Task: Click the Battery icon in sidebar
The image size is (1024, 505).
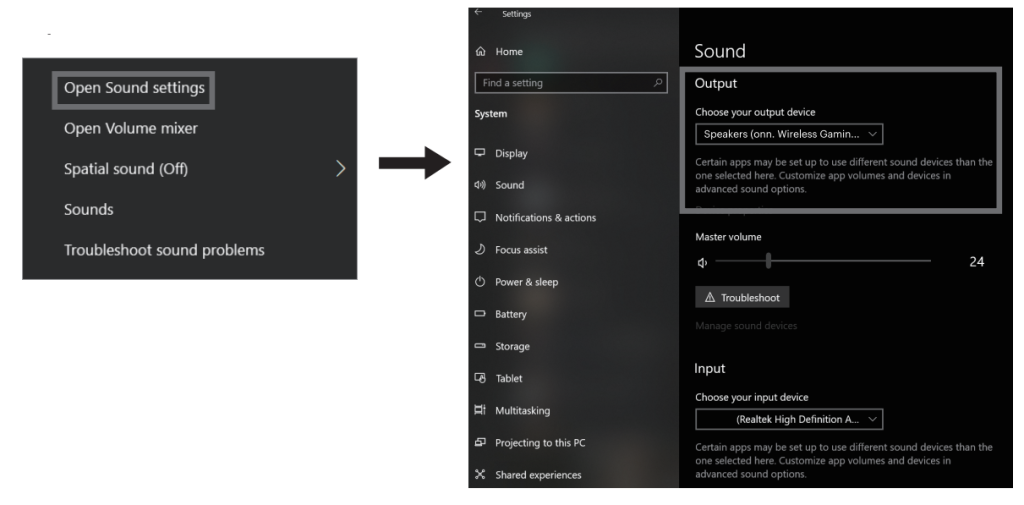Action: tap(480, 314)
